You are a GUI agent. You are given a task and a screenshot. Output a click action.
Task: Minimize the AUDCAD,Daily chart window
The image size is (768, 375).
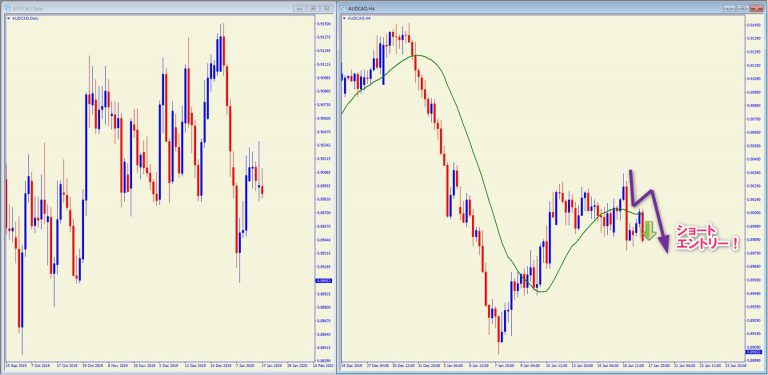click(x=300, y=8)
